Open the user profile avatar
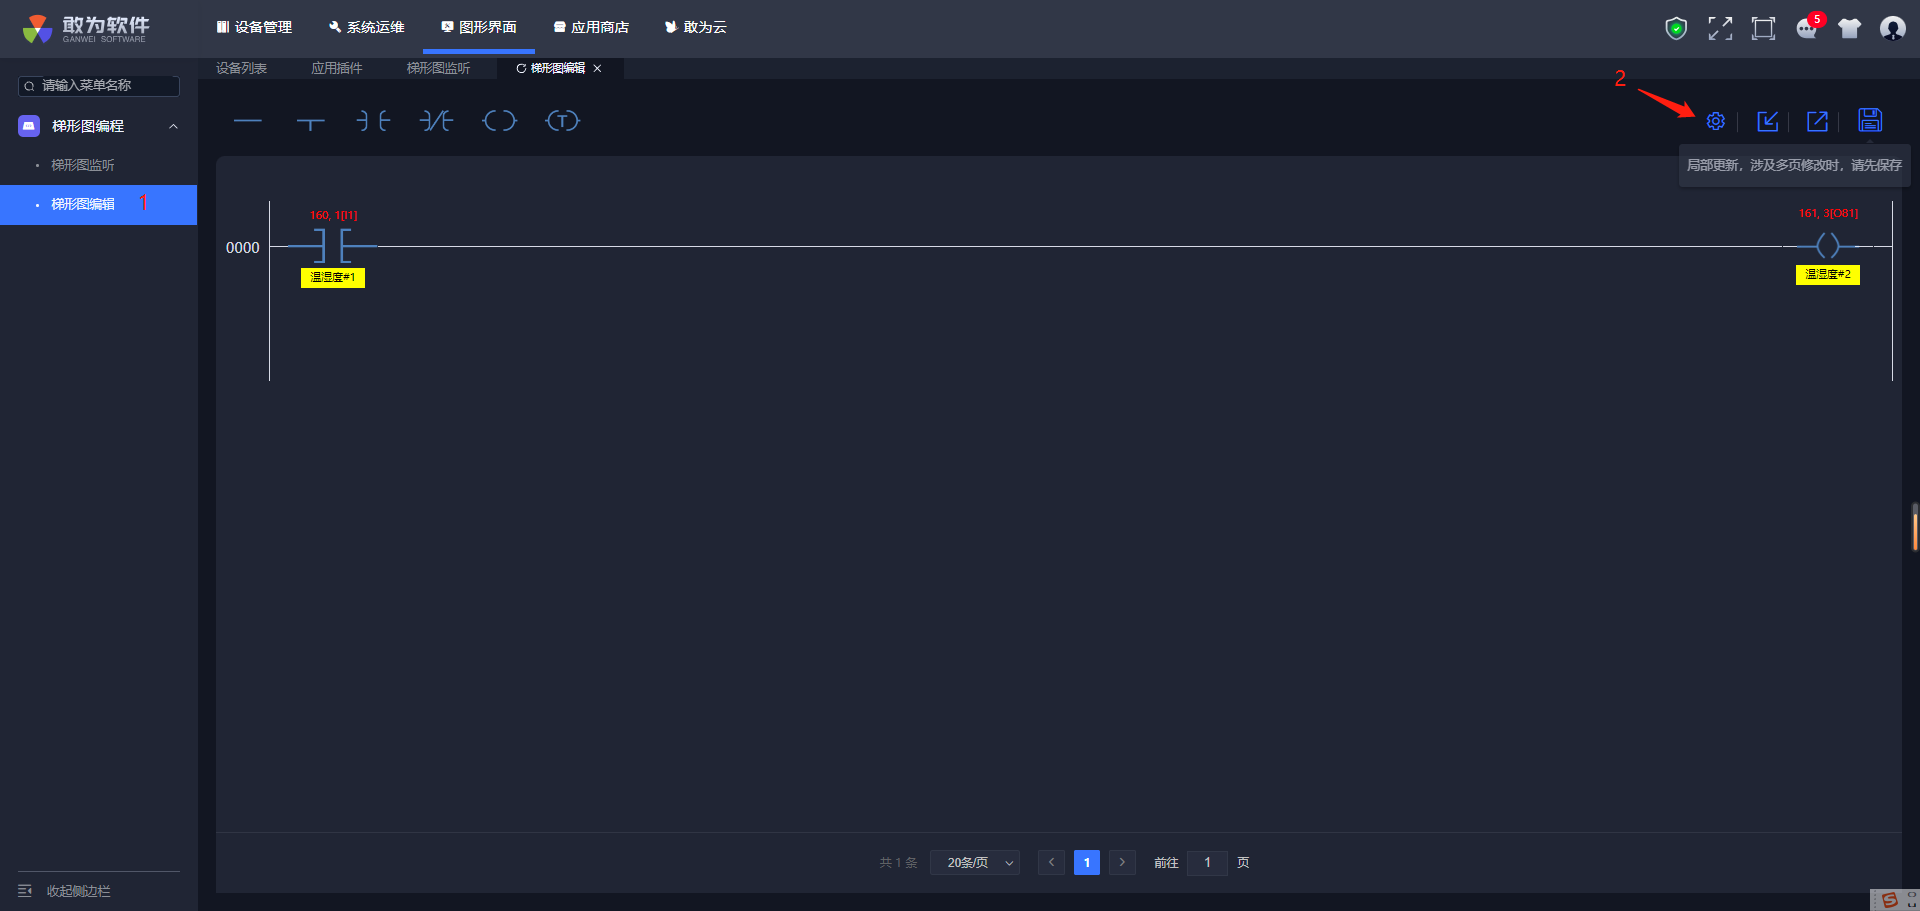Screen dimensions: 1920x911 [1892, 28]
